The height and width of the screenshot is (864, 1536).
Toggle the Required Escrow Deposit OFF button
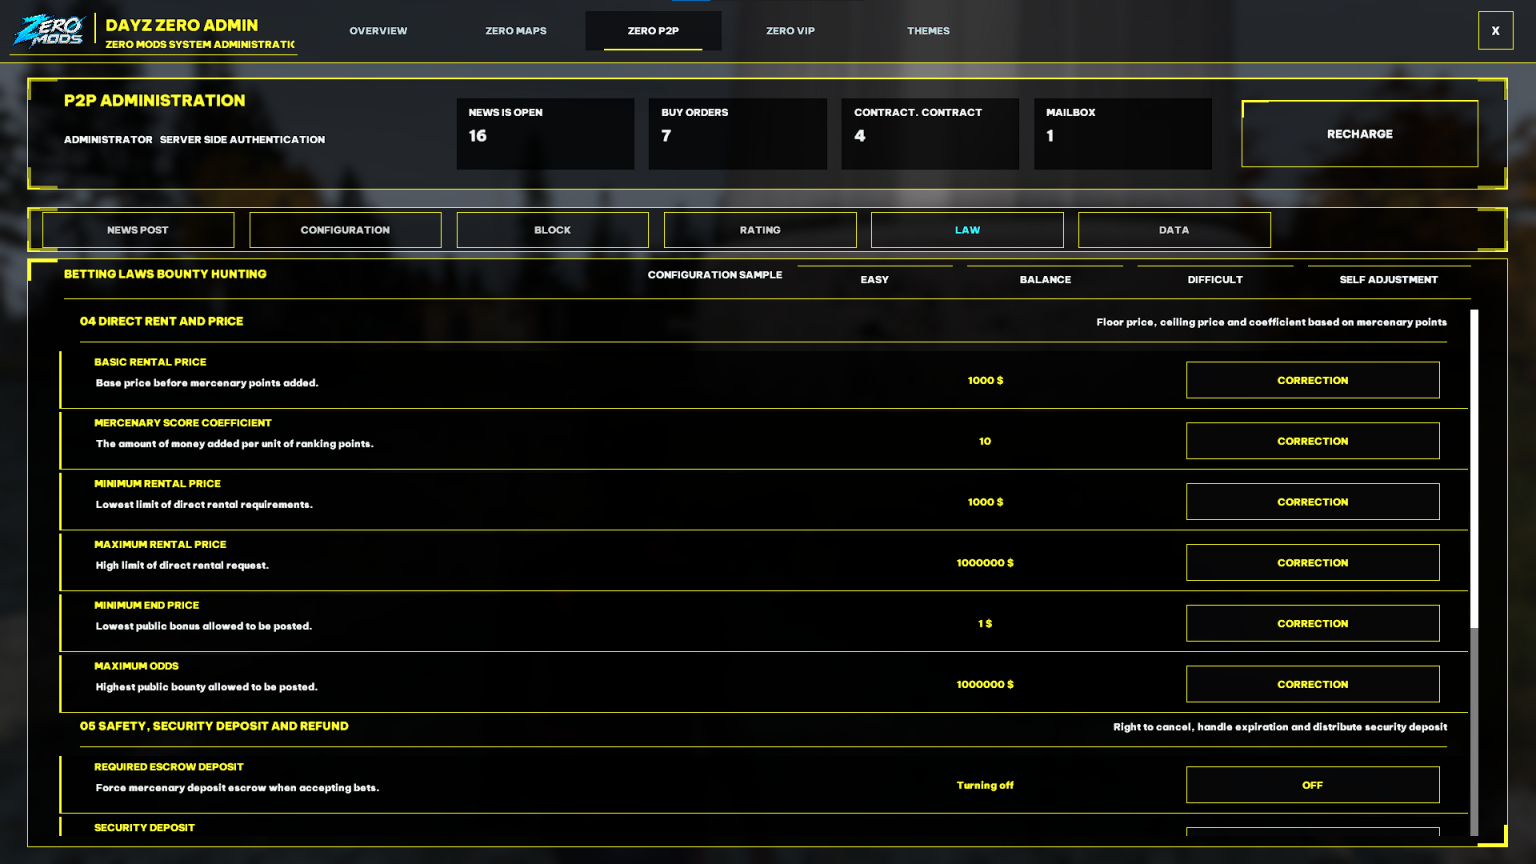1312,785
